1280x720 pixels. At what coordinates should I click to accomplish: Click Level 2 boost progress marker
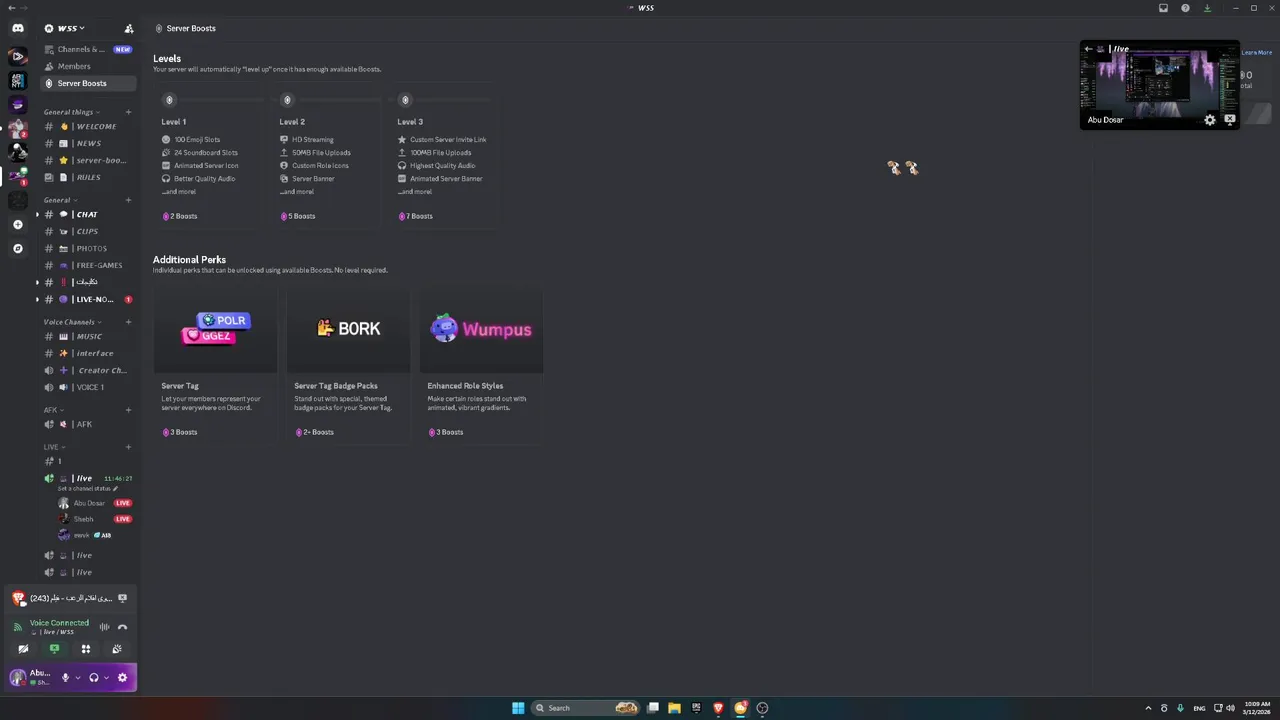coord(287,100)
